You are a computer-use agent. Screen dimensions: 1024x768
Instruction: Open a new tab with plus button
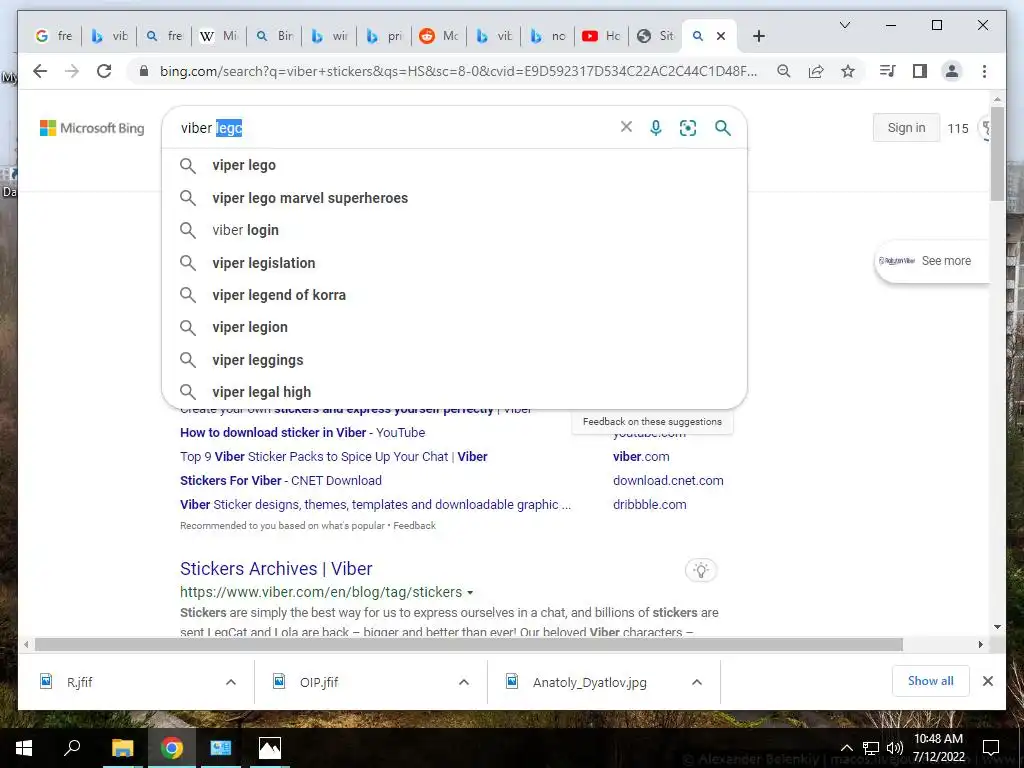coord(758,36)
